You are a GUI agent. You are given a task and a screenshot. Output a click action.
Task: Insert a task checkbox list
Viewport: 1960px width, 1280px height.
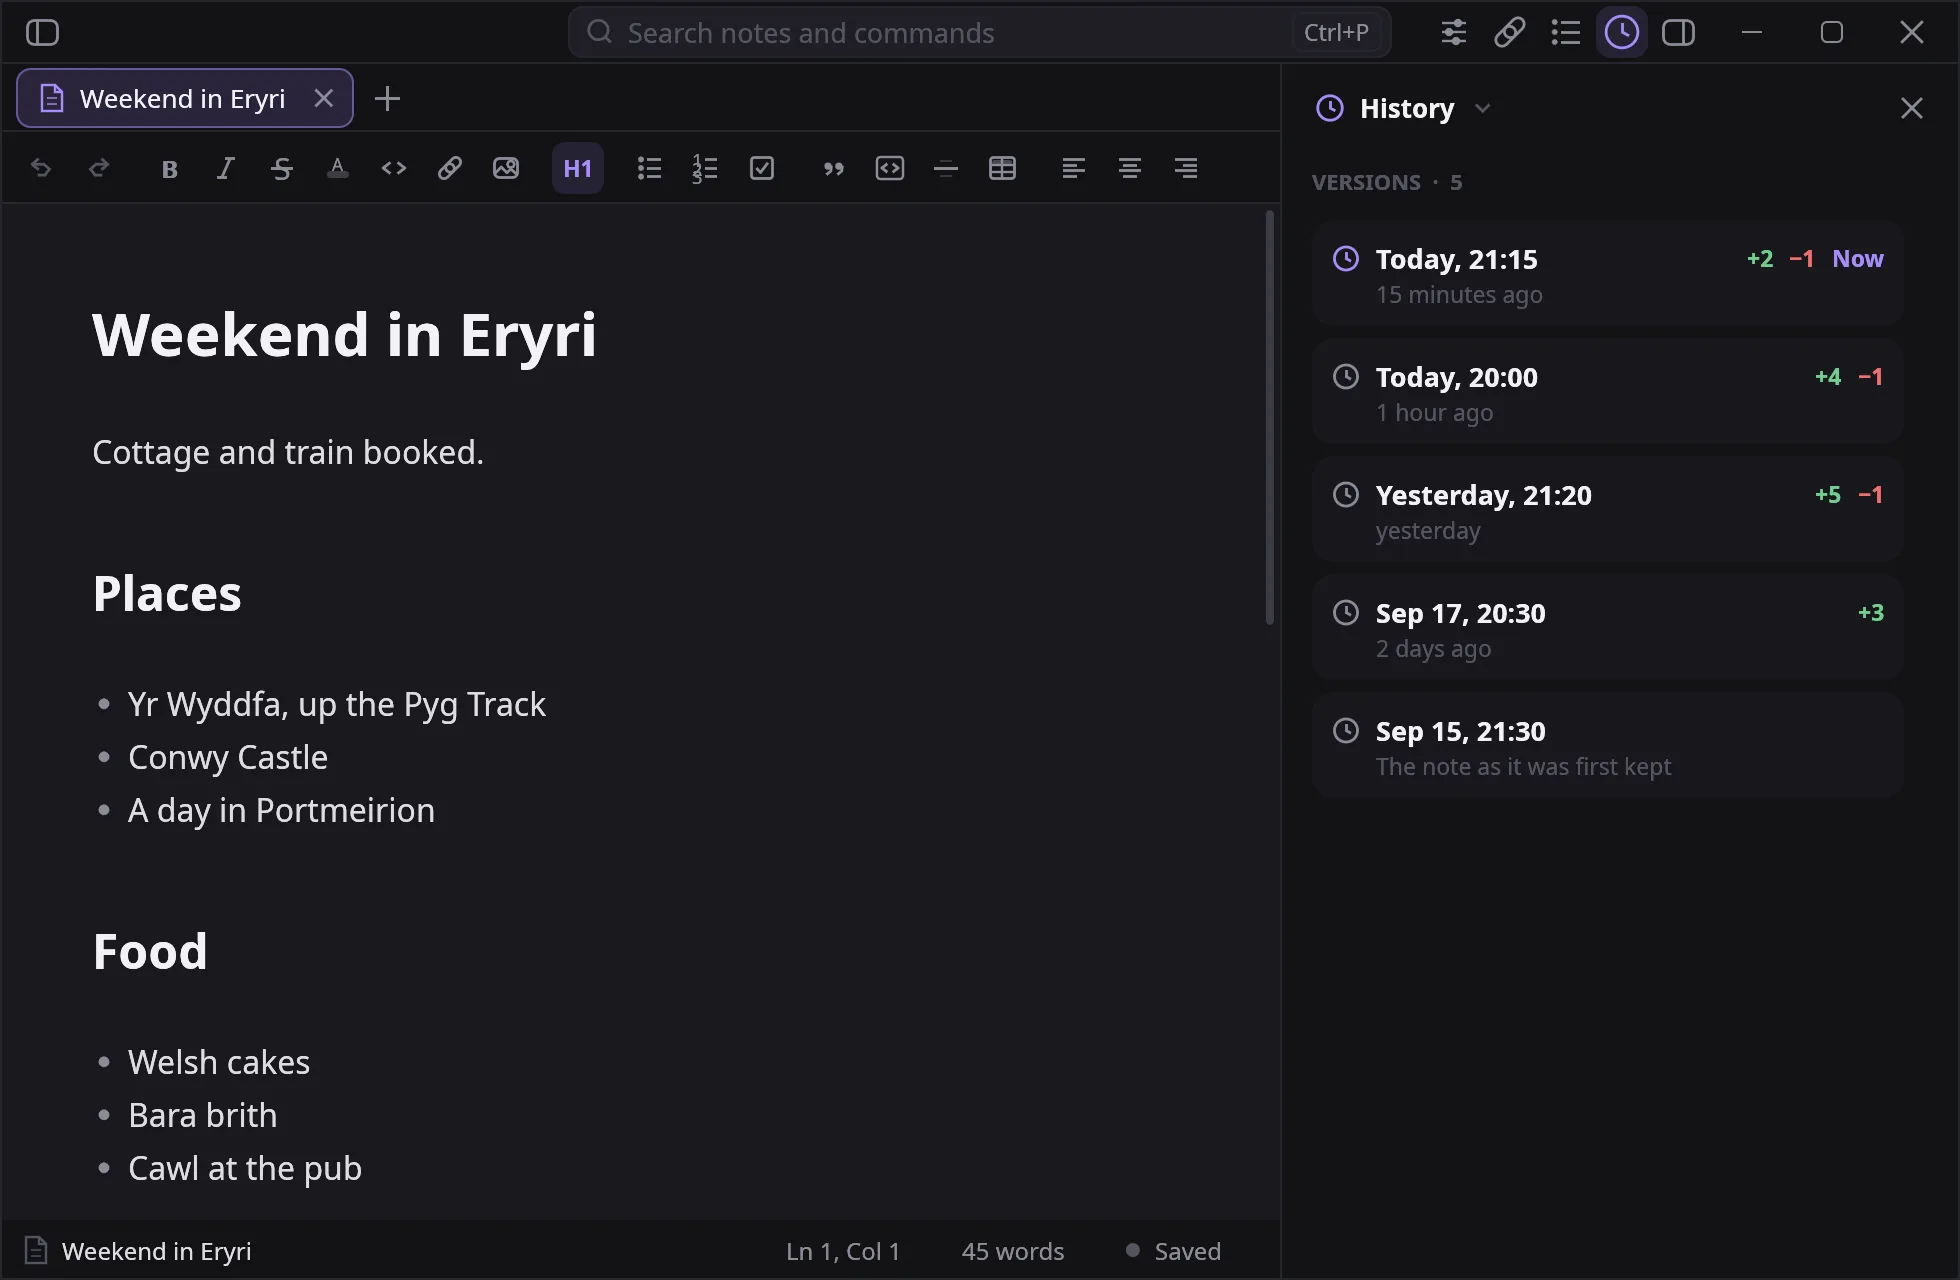click(x=762, y=168)
